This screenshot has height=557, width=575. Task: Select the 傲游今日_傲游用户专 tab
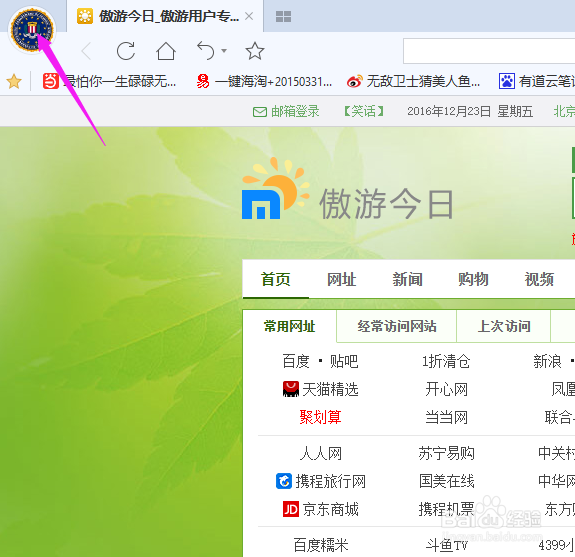(165, 16)
